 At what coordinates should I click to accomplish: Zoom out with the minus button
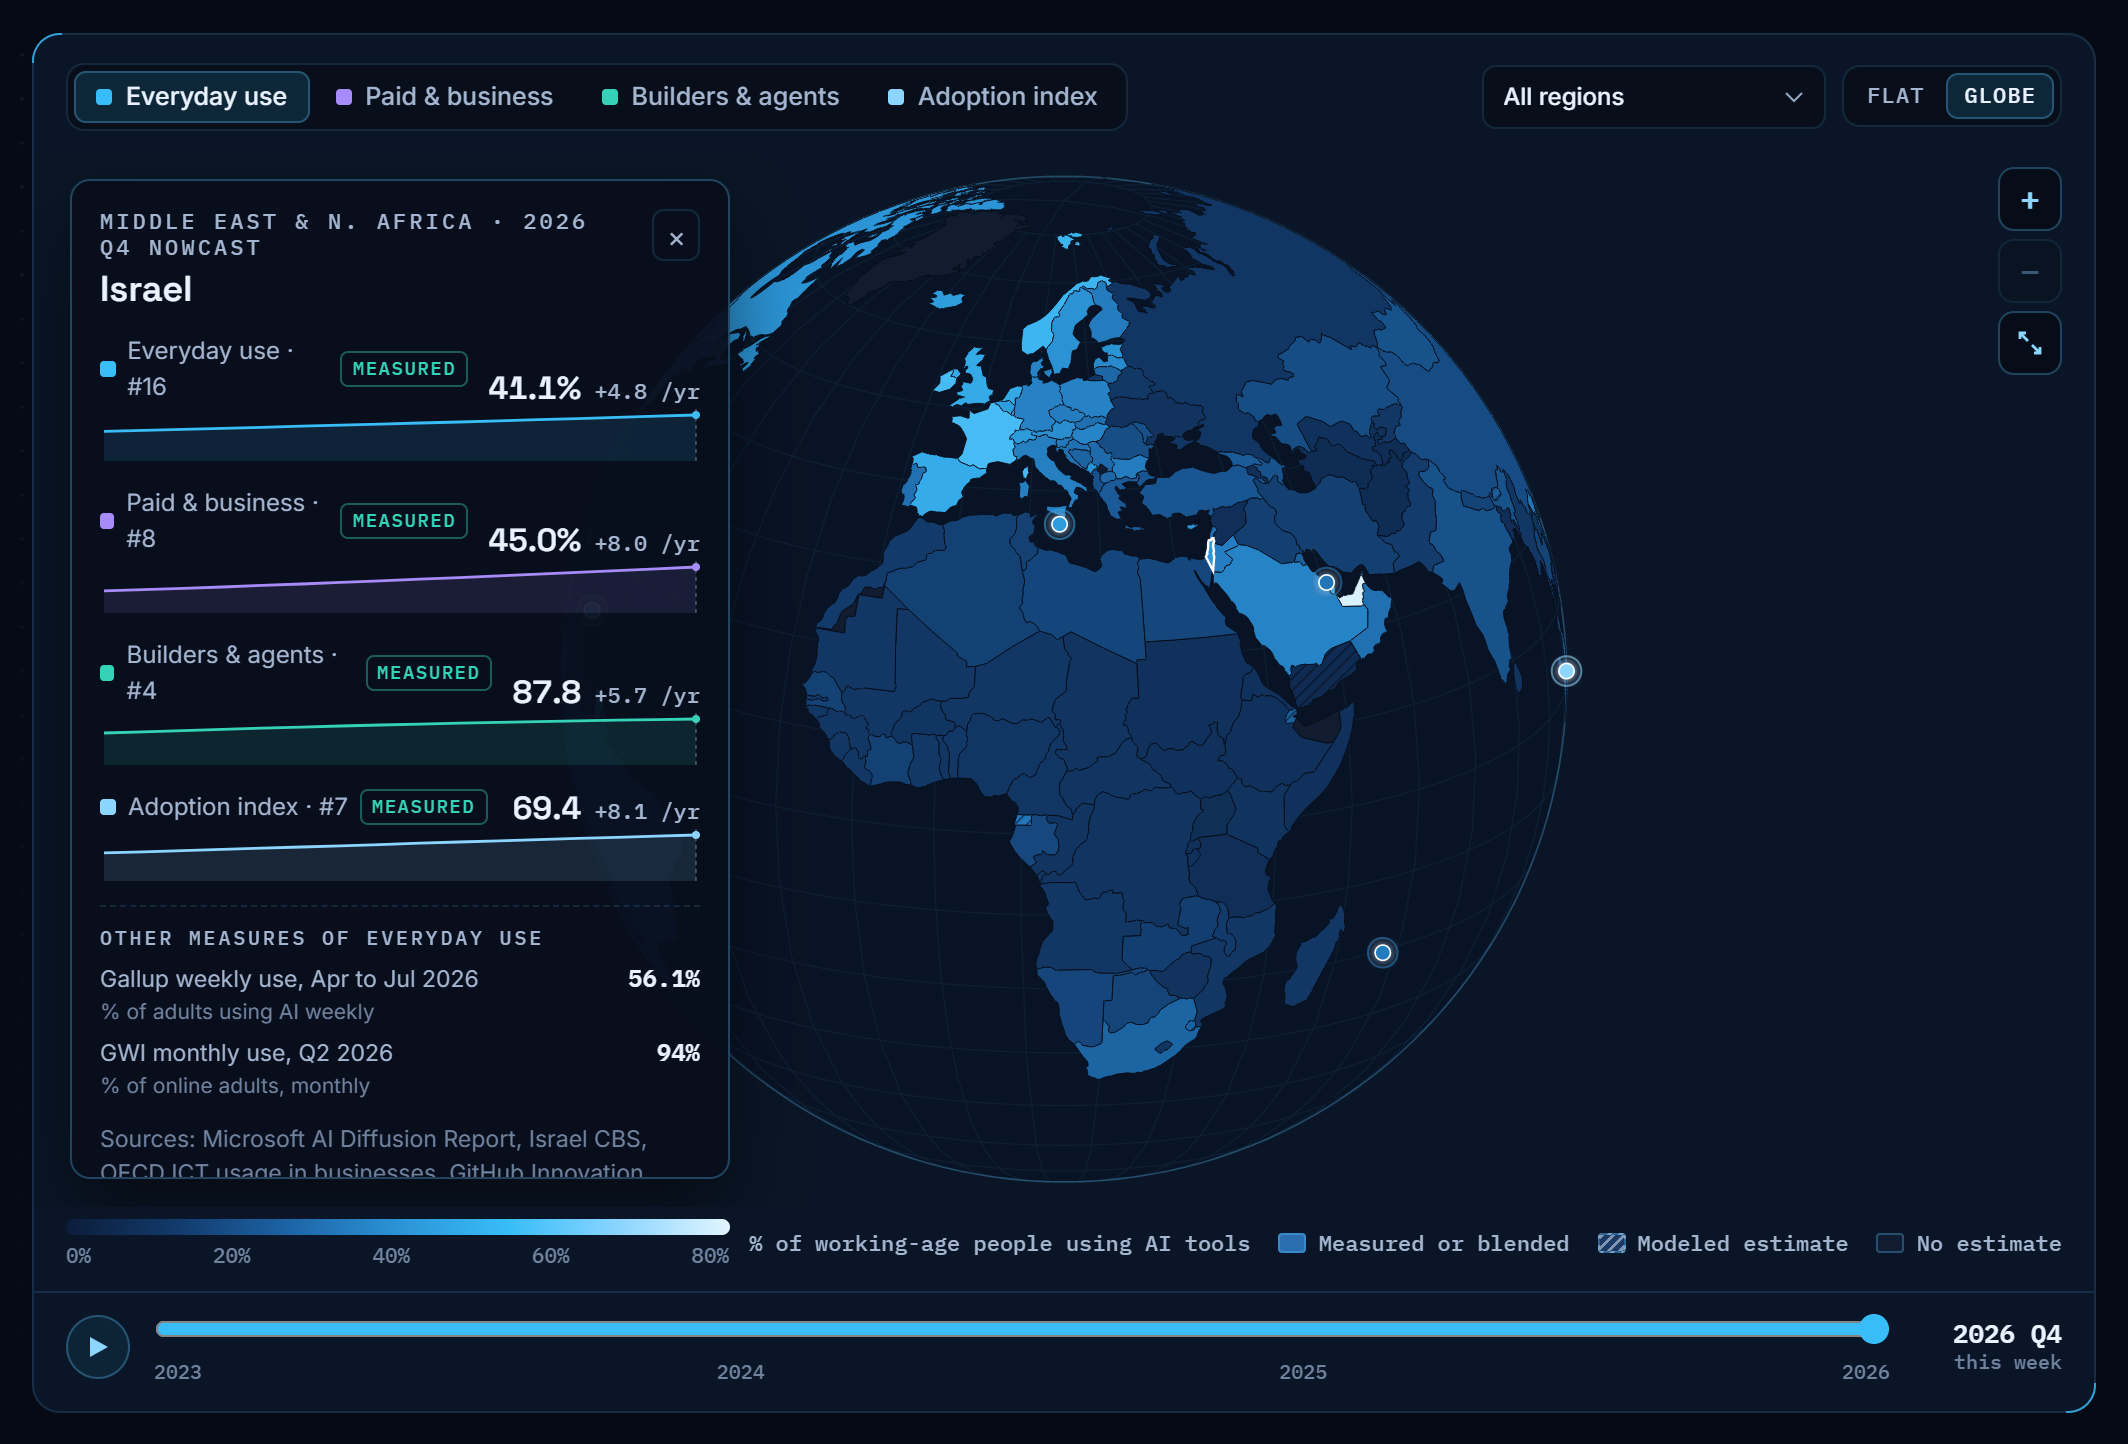(x=2029, y=272)
